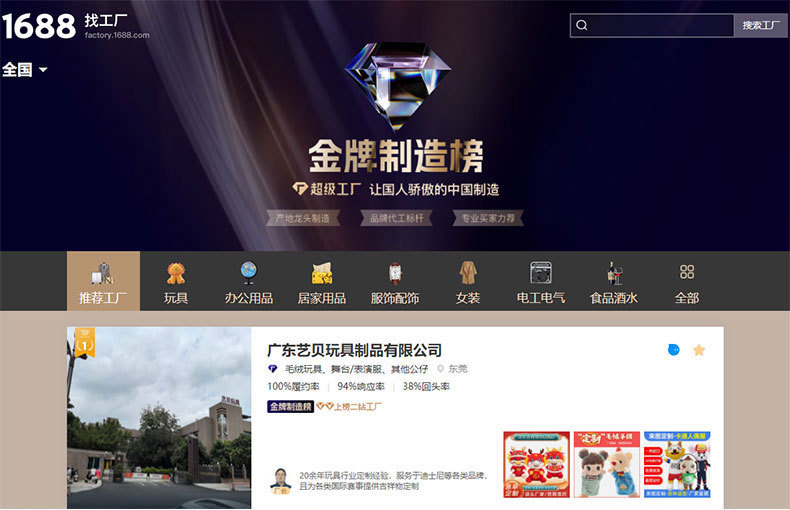Click the watch icon above 服饰配饰
Image resolution: width=790 pixels, height=510 pixels.
click(x=396, y=273)
